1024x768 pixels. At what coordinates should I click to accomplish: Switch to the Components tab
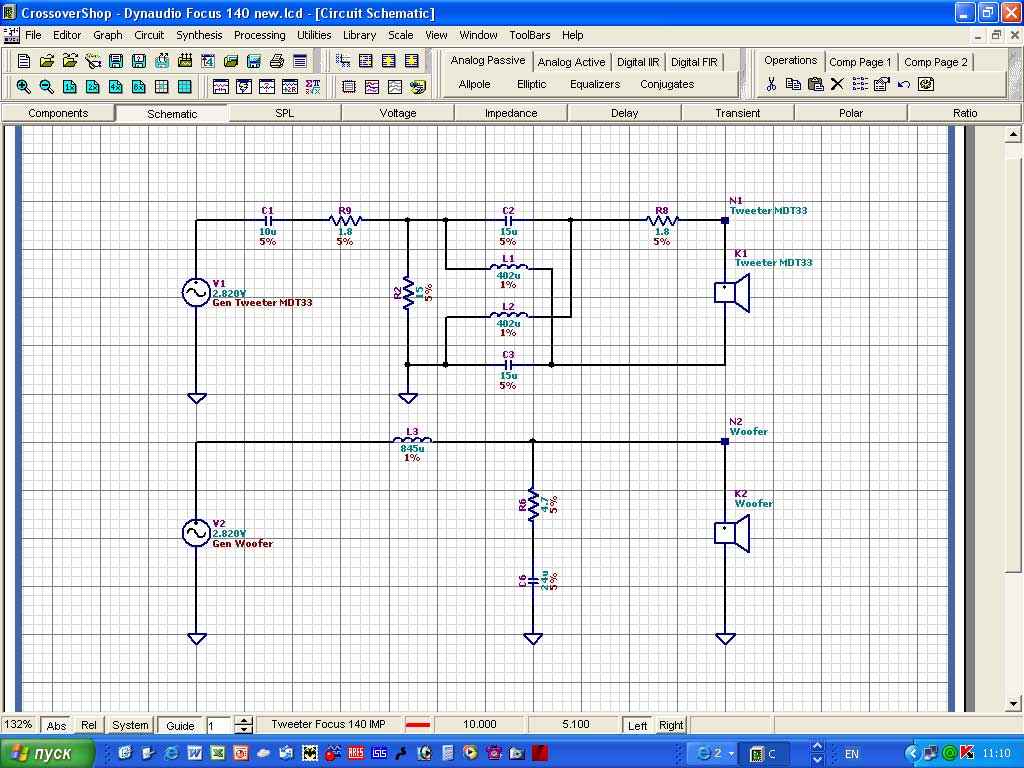tap(58, 113)
